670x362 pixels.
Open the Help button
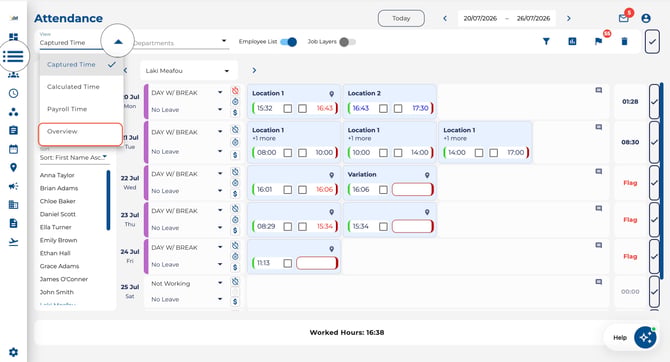(x=631, y=337)
